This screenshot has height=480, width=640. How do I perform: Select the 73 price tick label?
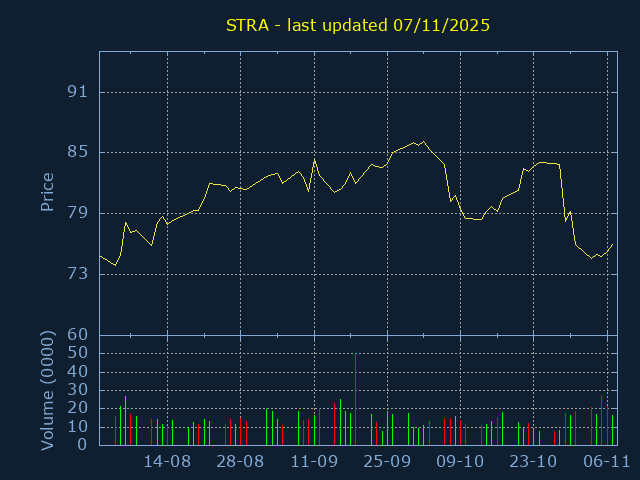click(78, 273)
